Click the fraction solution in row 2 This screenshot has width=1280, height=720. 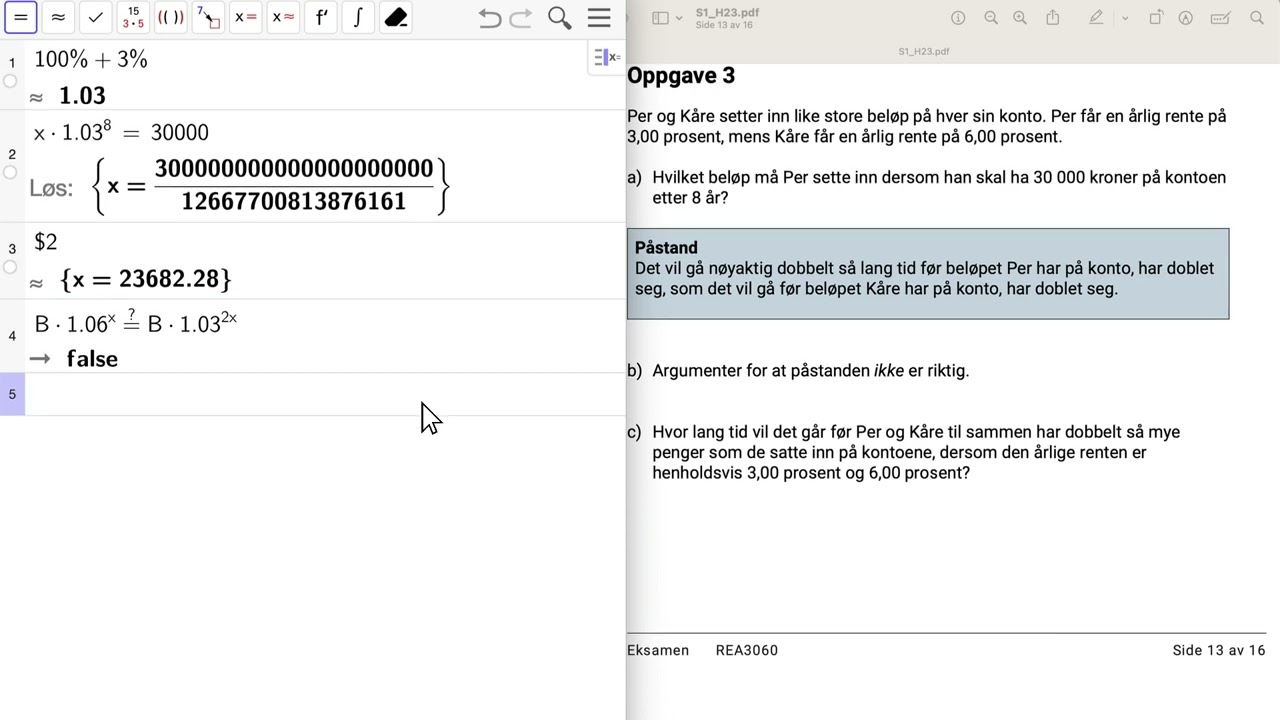[270, 185]
